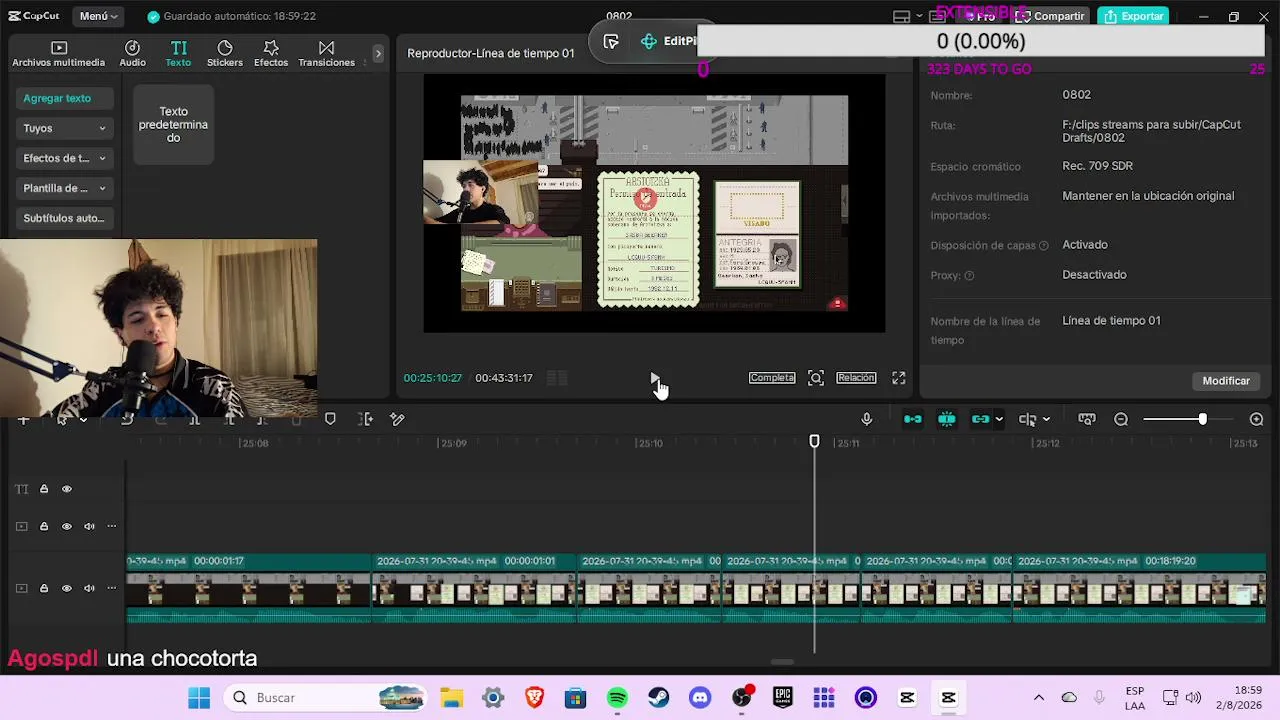Screen dimensions: 1280x720
Task: Zoom out the timeline with the minus icon
Action: (1121, 419)
